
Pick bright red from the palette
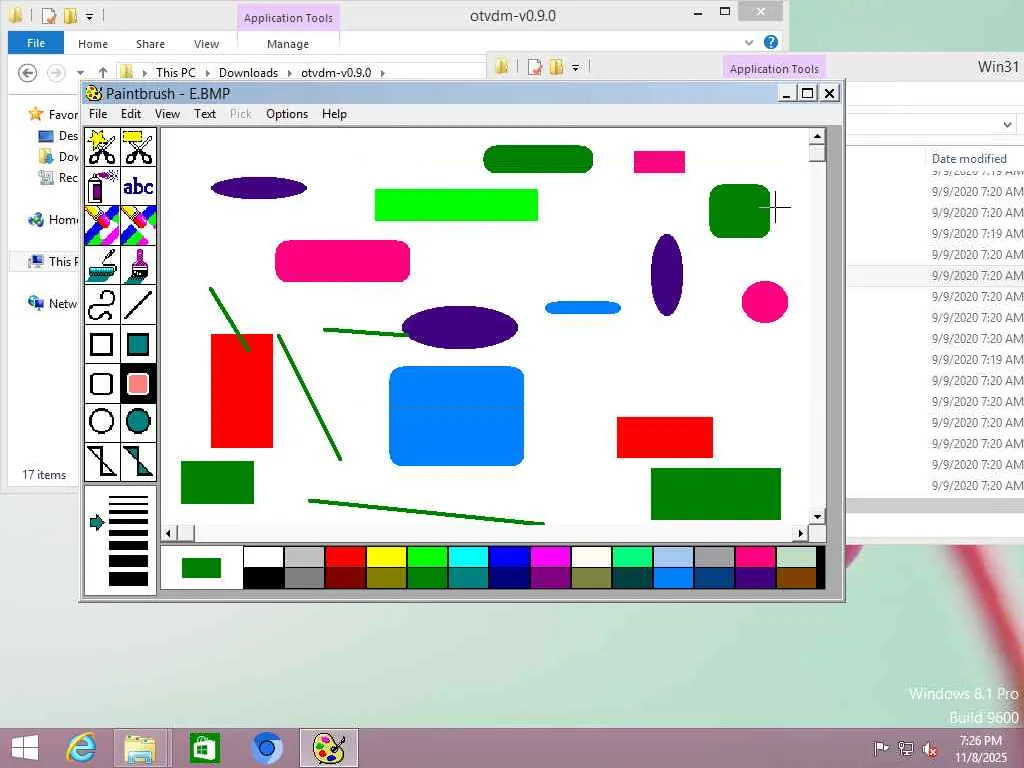[345, 557]
